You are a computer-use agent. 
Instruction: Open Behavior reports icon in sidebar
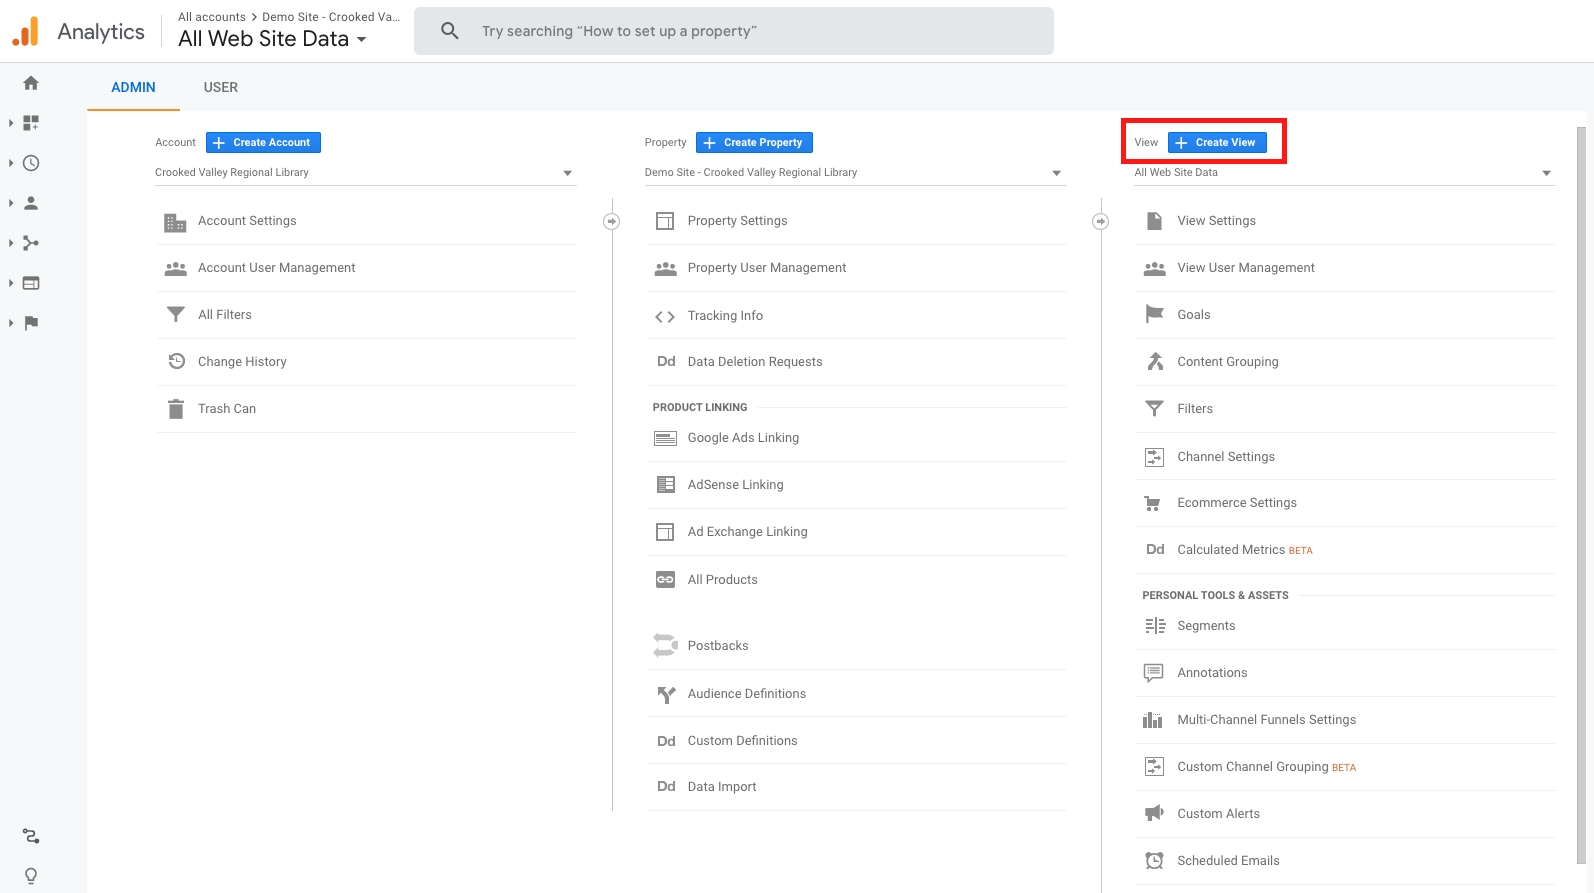(31, 283)
